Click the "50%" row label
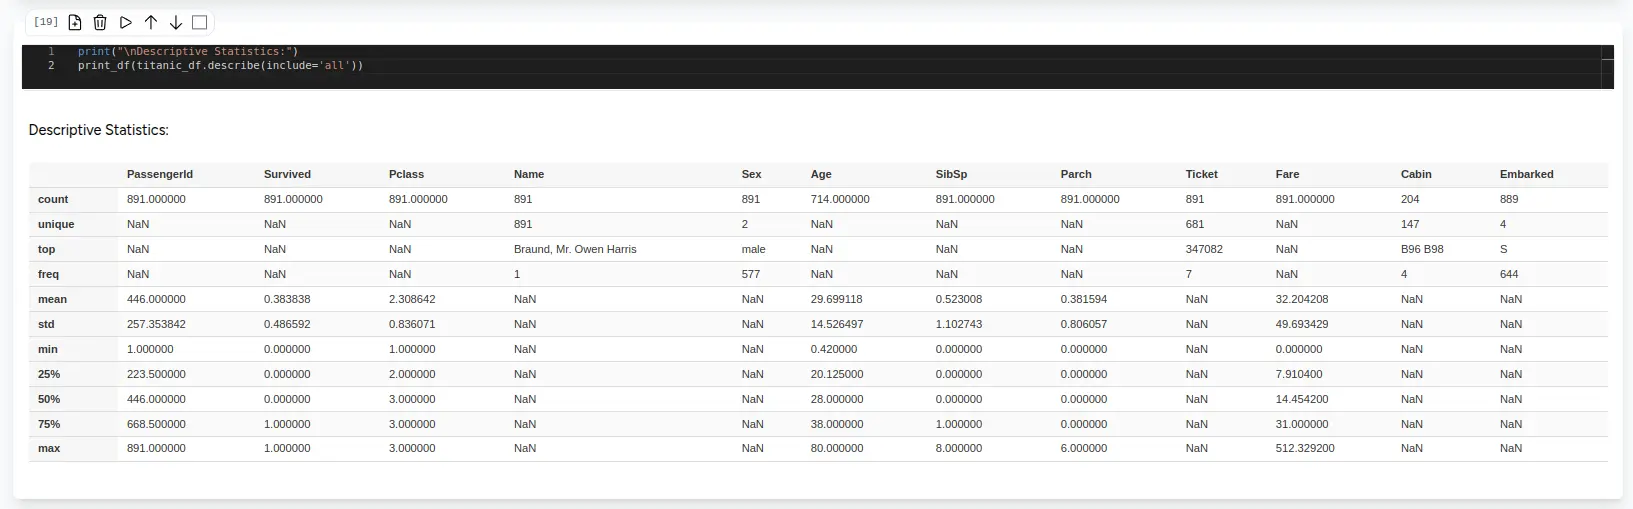The width and height of the screenshot is (1633, 509). click(x=49, y=399)
